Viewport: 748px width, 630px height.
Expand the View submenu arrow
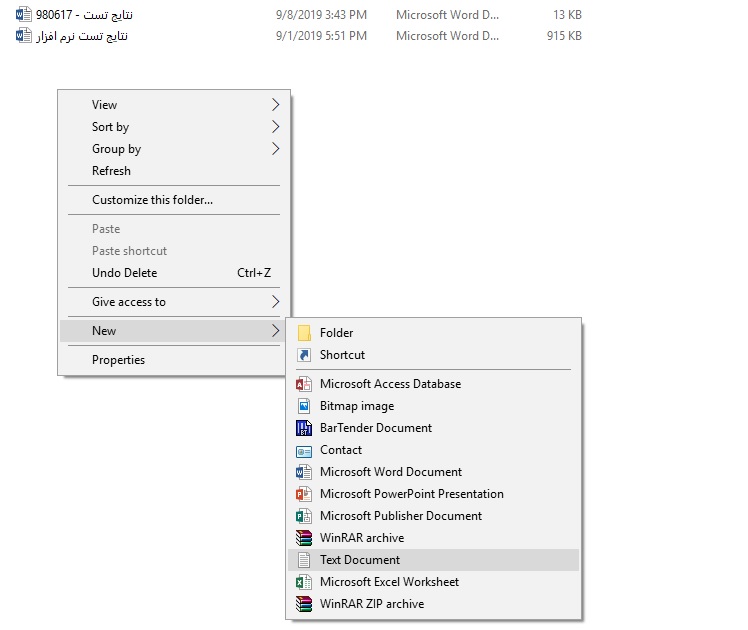275,104
